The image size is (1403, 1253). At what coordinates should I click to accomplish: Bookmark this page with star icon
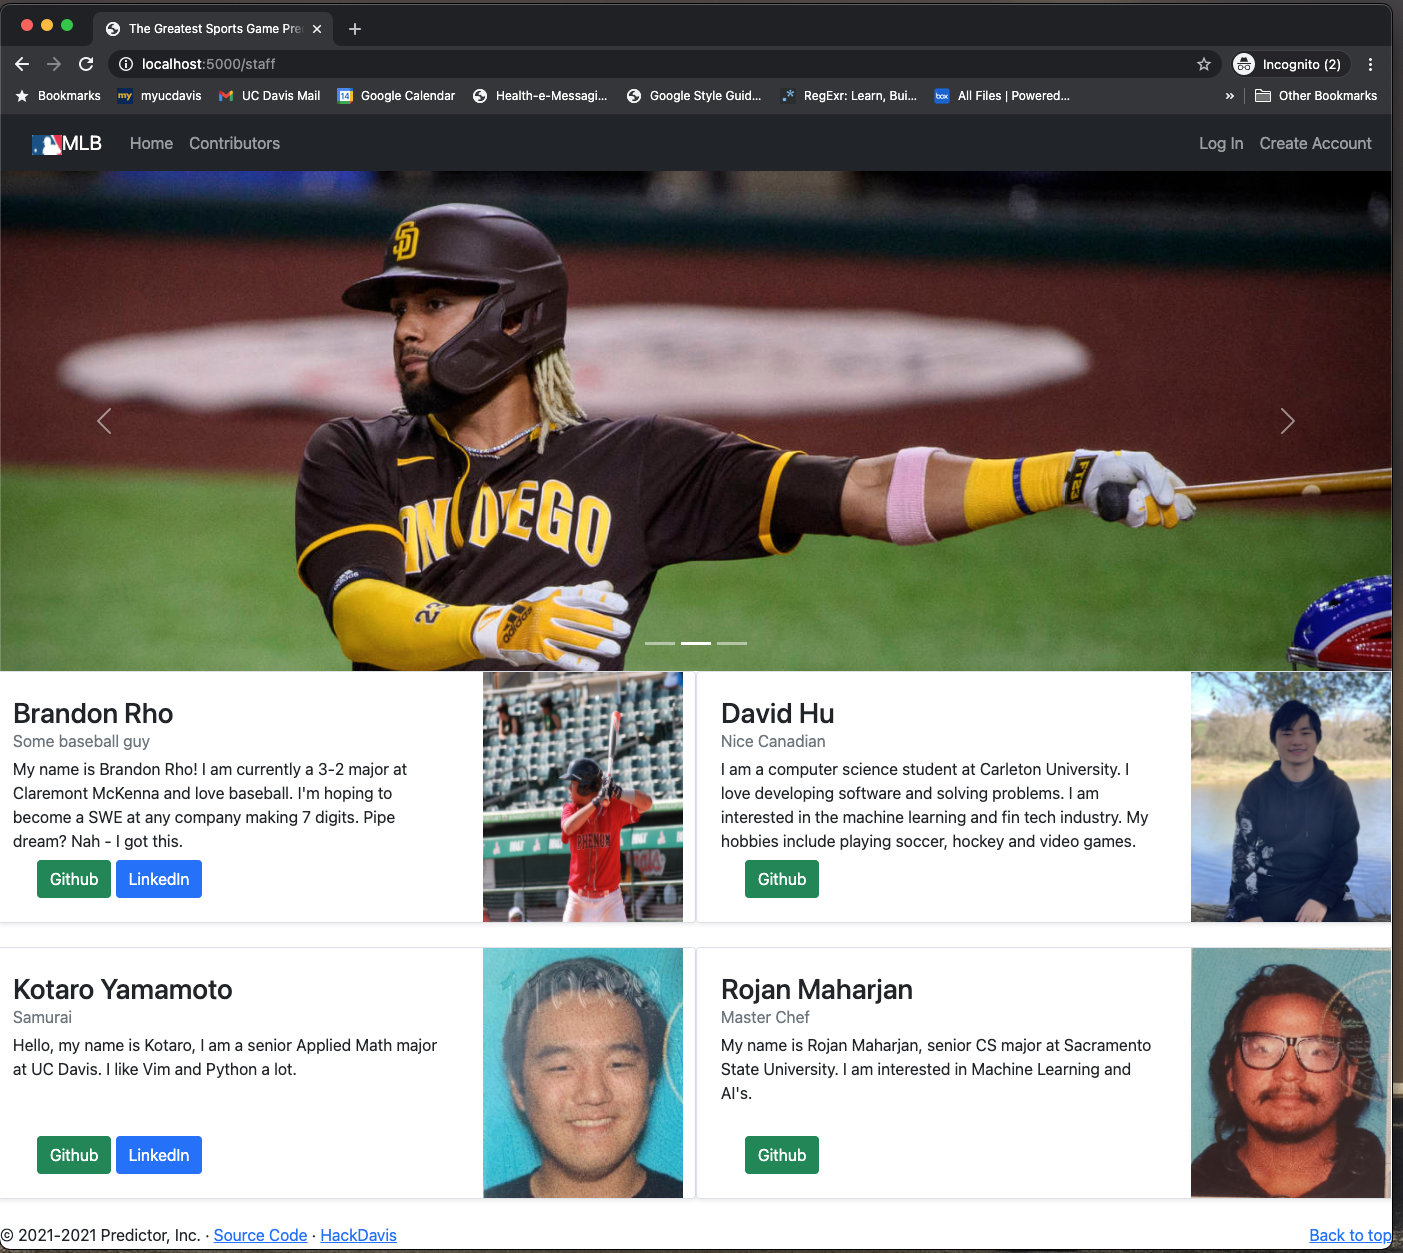click(1204, 64)
